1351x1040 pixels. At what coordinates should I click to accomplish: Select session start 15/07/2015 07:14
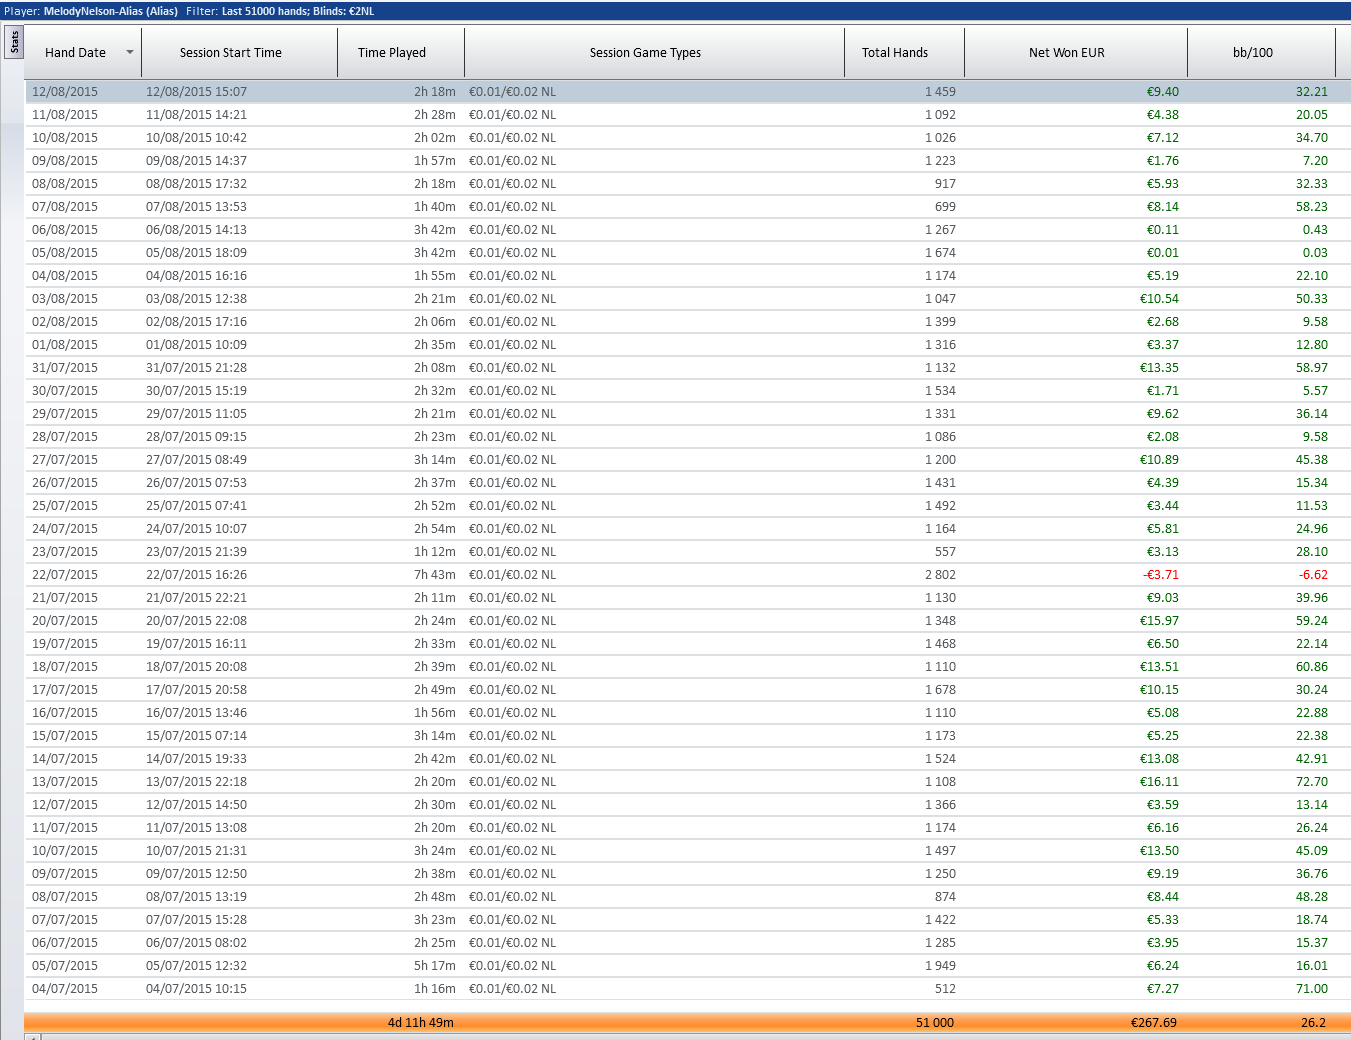tap(196, 736)
